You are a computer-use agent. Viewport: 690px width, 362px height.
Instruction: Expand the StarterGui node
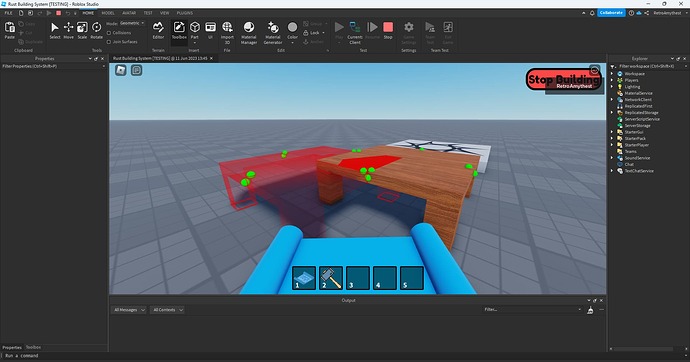tap(612, 132)
